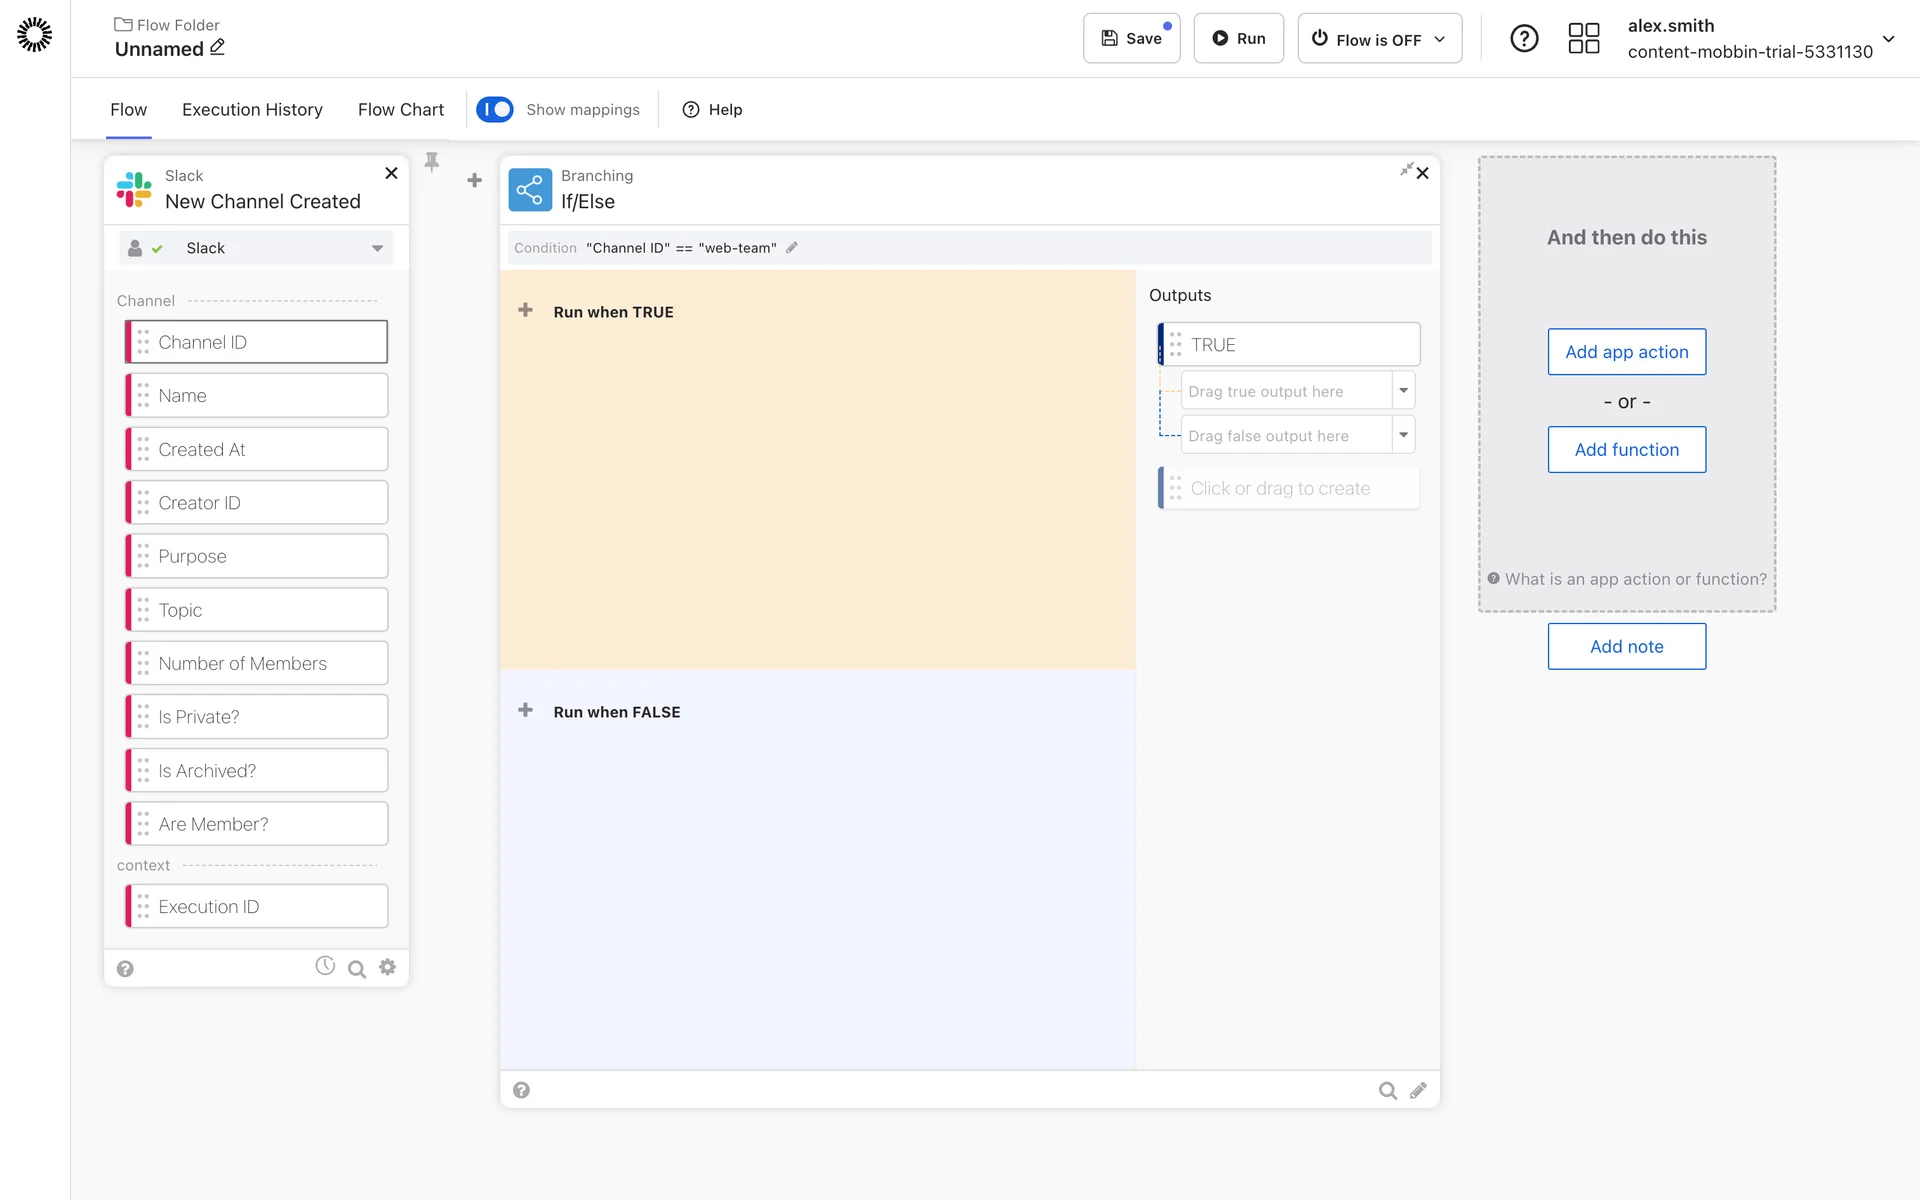The image size is (1920, 1200).
Task: Click search icon in Slack card footer
Action: click(356, 969)
